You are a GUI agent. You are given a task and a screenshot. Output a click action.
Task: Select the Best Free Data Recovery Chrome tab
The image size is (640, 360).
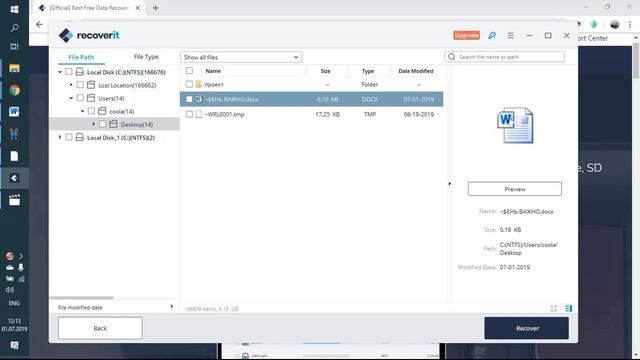point(90,8)
